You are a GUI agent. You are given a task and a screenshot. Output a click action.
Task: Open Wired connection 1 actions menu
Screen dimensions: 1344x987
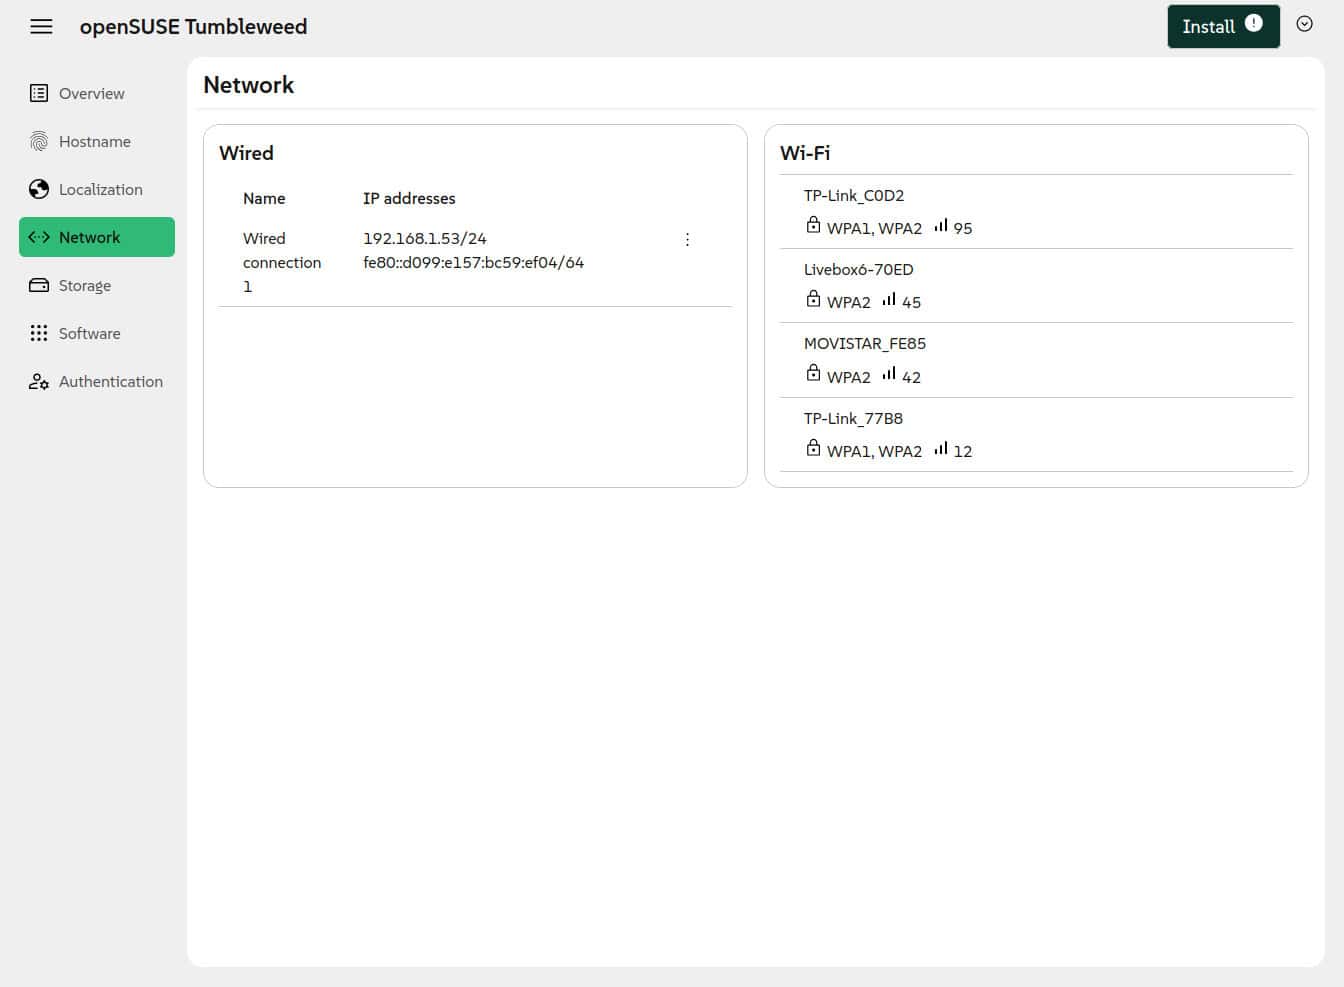687,240
